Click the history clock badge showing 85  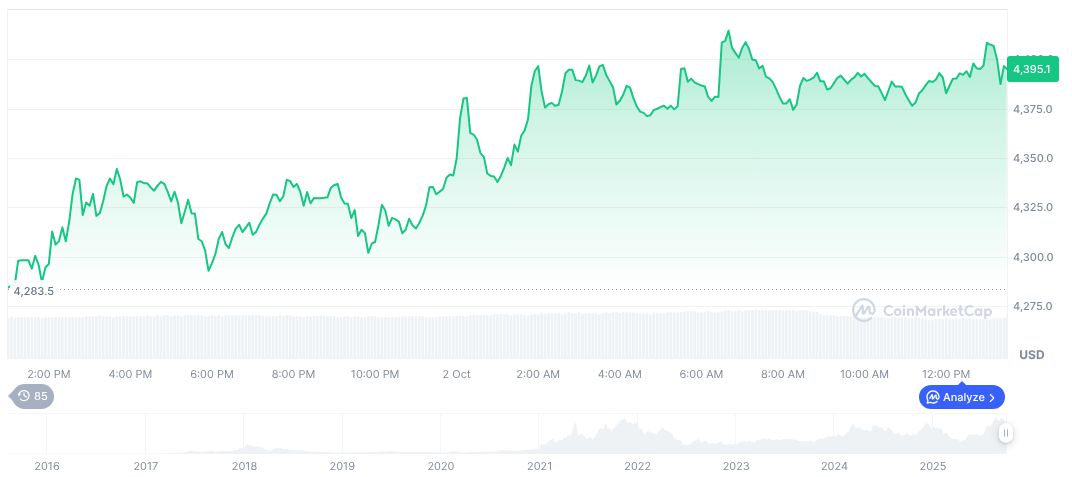pyautogui.click(x=33, y=396)
